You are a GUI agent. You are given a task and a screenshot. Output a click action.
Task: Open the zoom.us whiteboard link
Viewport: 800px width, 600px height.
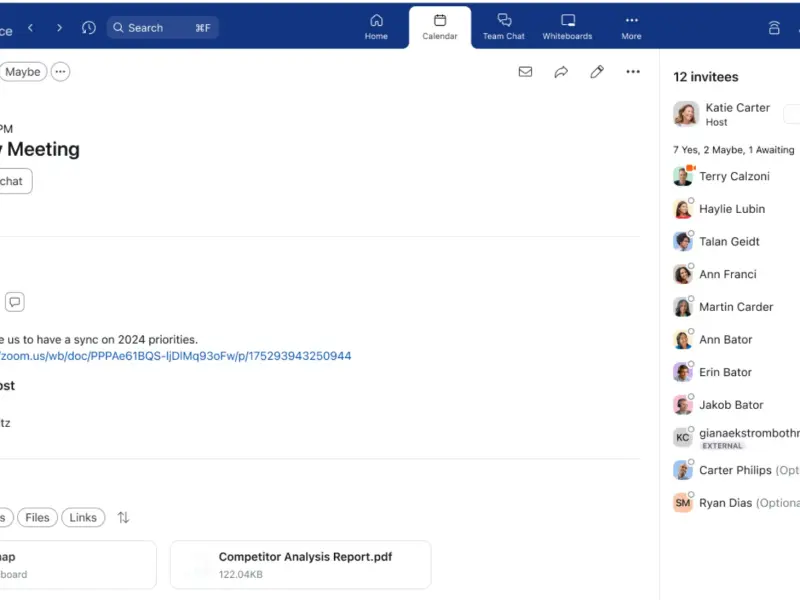pos(175,356)
